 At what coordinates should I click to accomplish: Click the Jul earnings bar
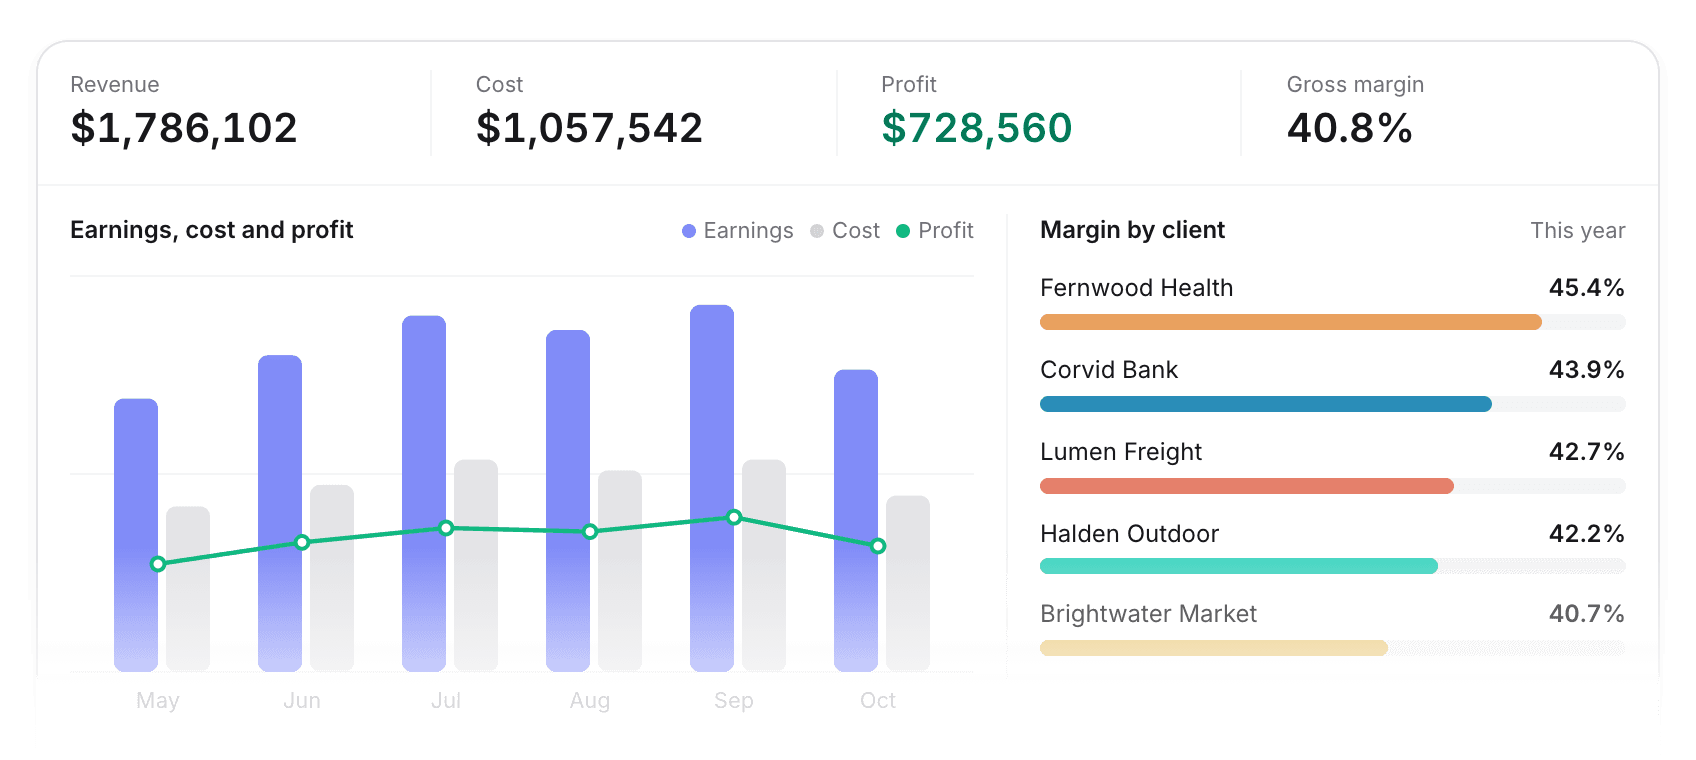(x=424, y=494)
